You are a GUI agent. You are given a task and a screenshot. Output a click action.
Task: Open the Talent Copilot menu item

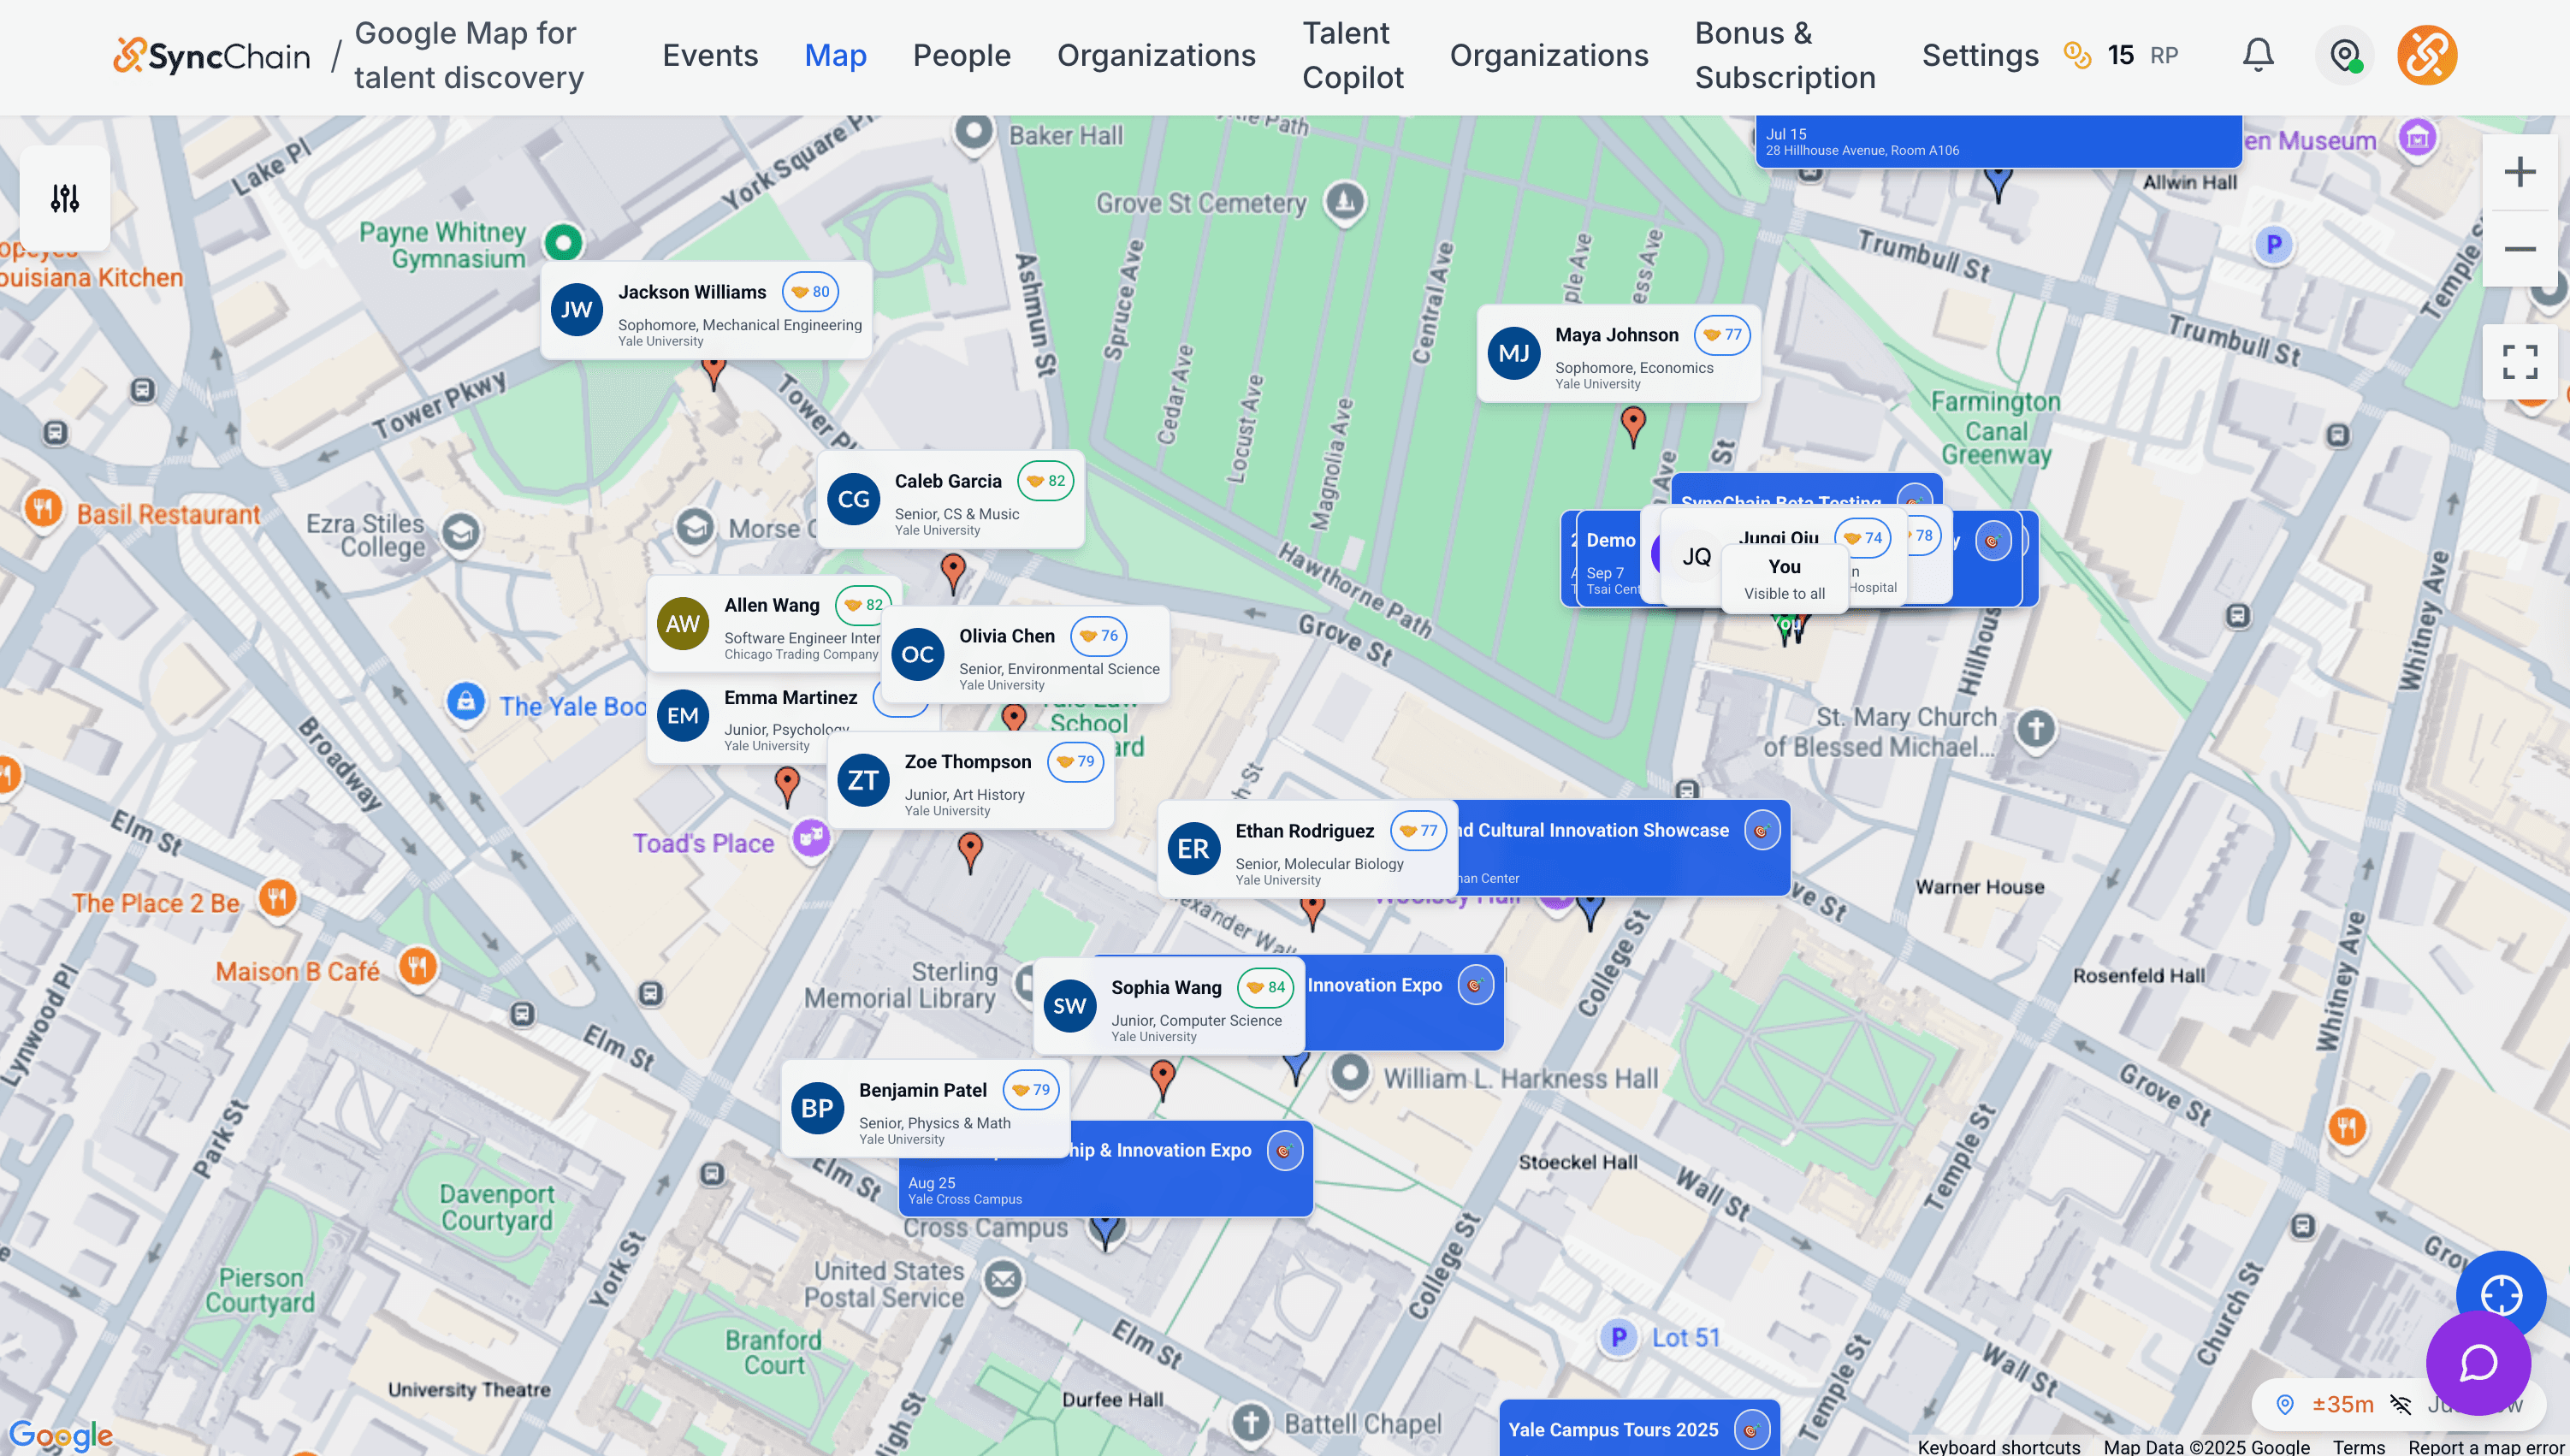pyautogui.click(x=1352, y=55)
